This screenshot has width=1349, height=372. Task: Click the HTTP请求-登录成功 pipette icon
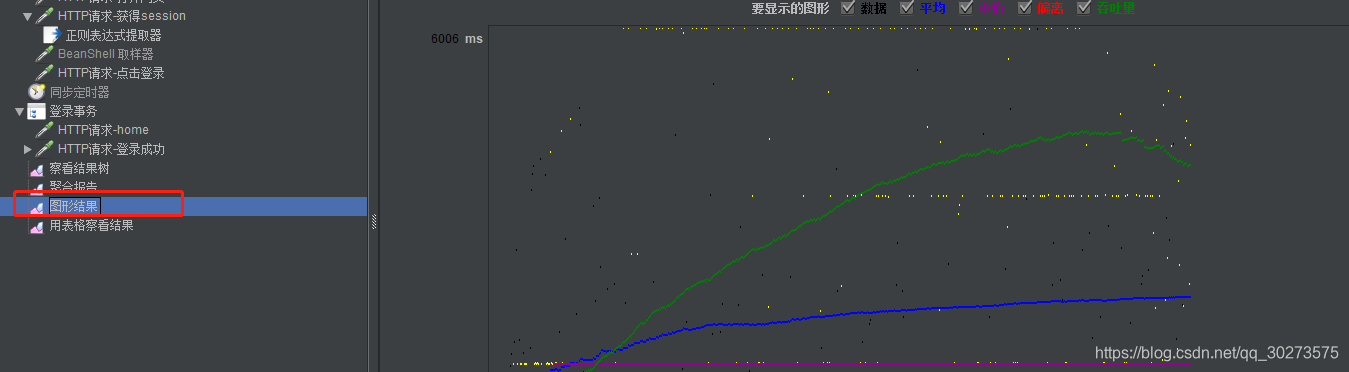44,149
